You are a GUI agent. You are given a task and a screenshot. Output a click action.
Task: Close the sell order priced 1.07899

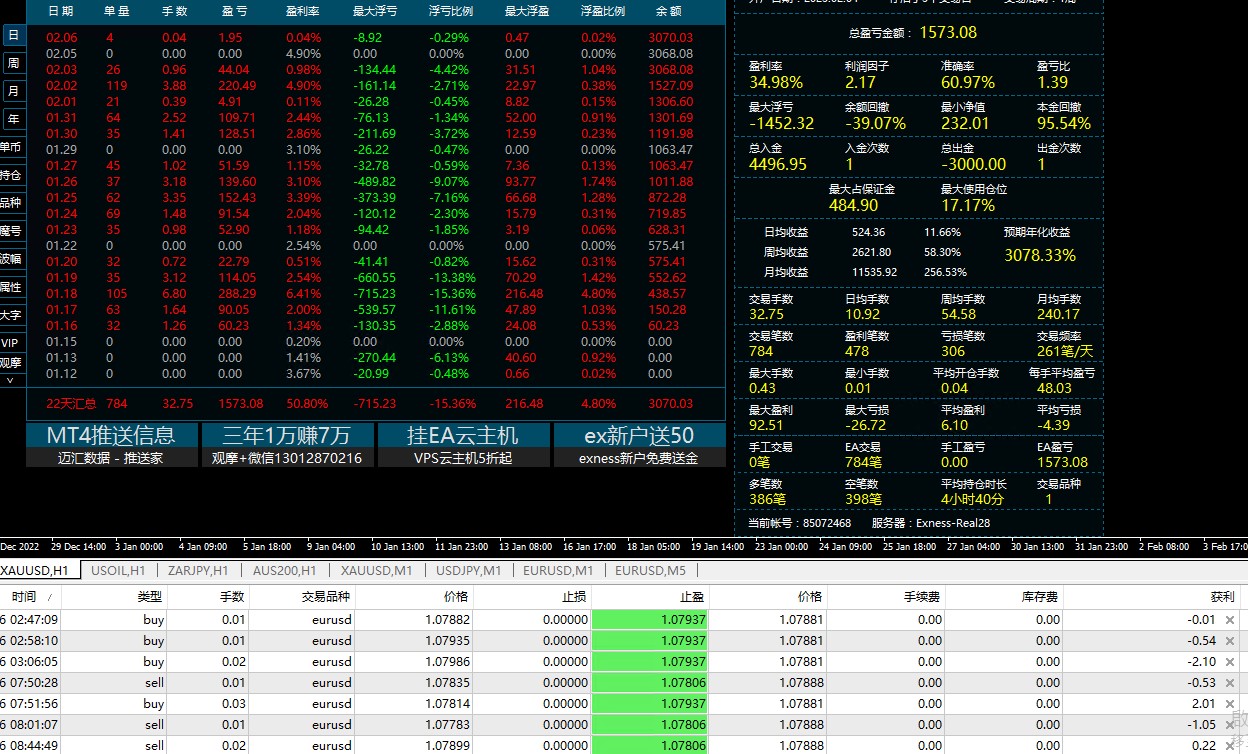(1230, 746)
